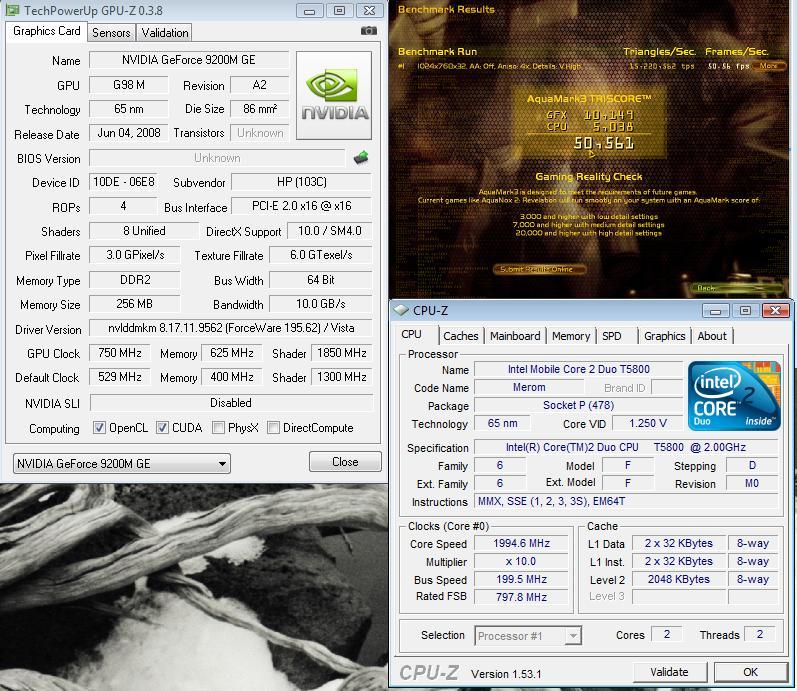Screen dimensions: 797x691
Task: Click the Core Speed 1994.6 MHz value
Action: click(522, 543)
